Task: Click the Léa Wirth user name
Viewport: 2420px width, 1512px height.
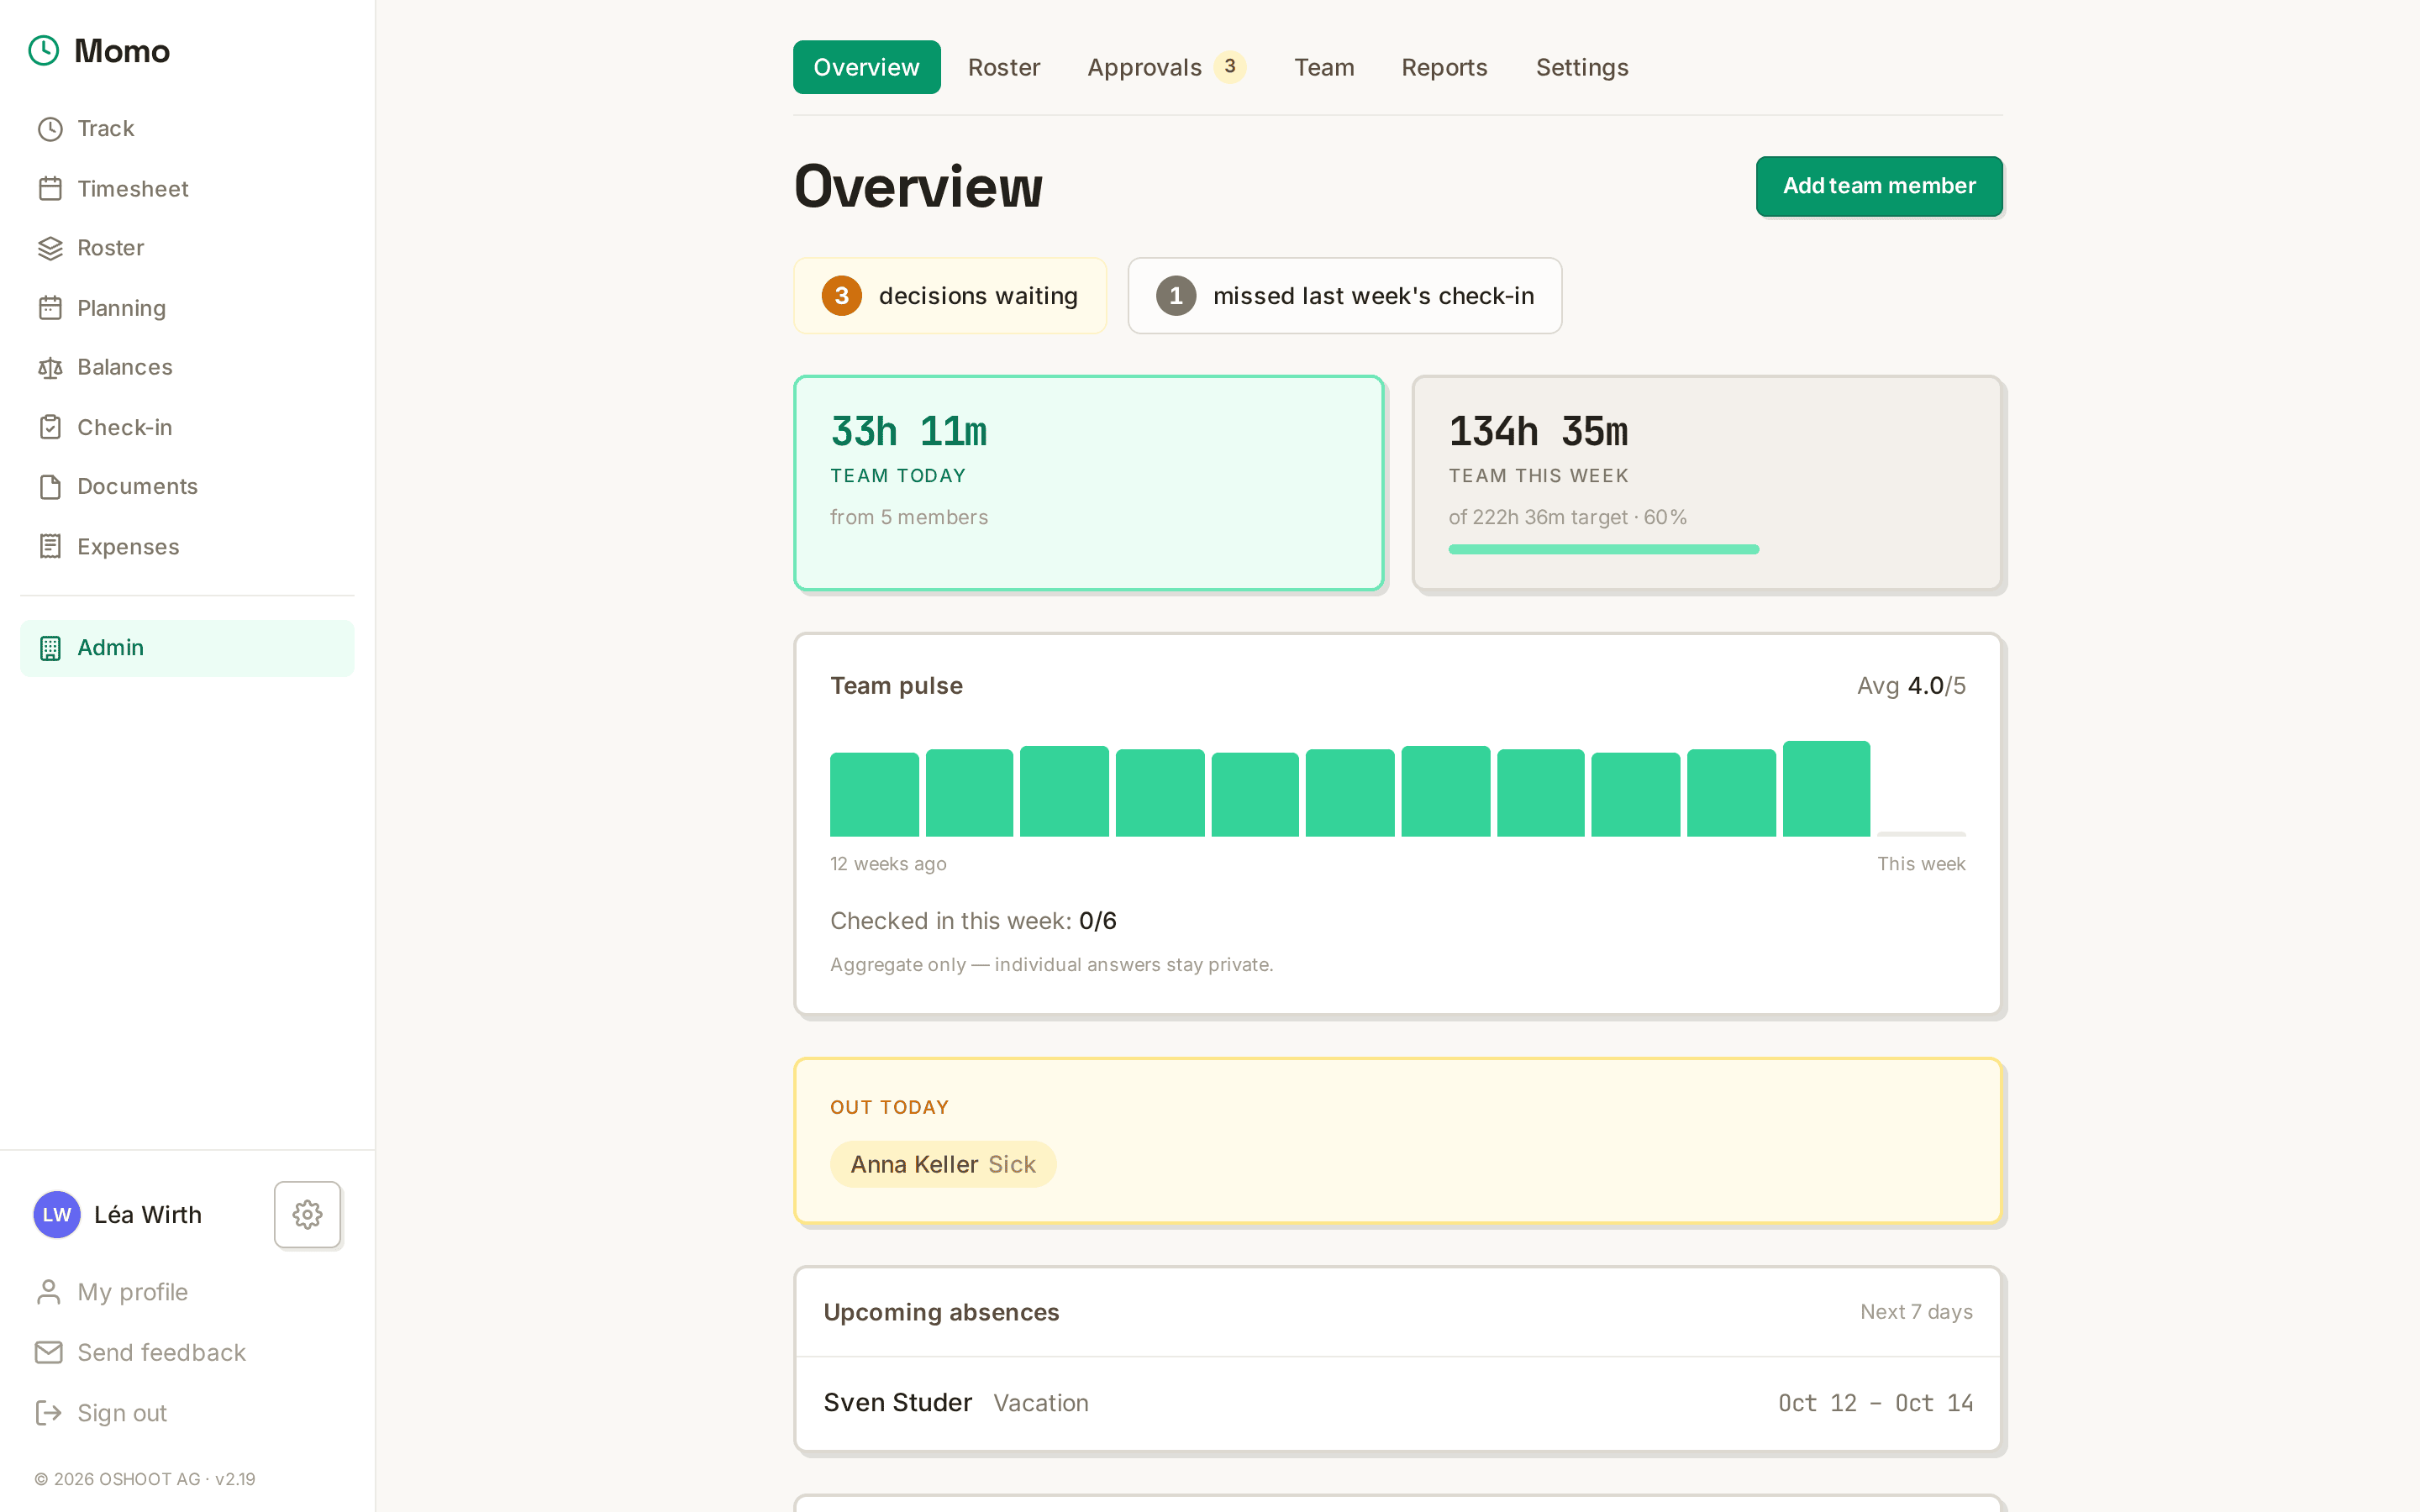Action: (148, 1214)
